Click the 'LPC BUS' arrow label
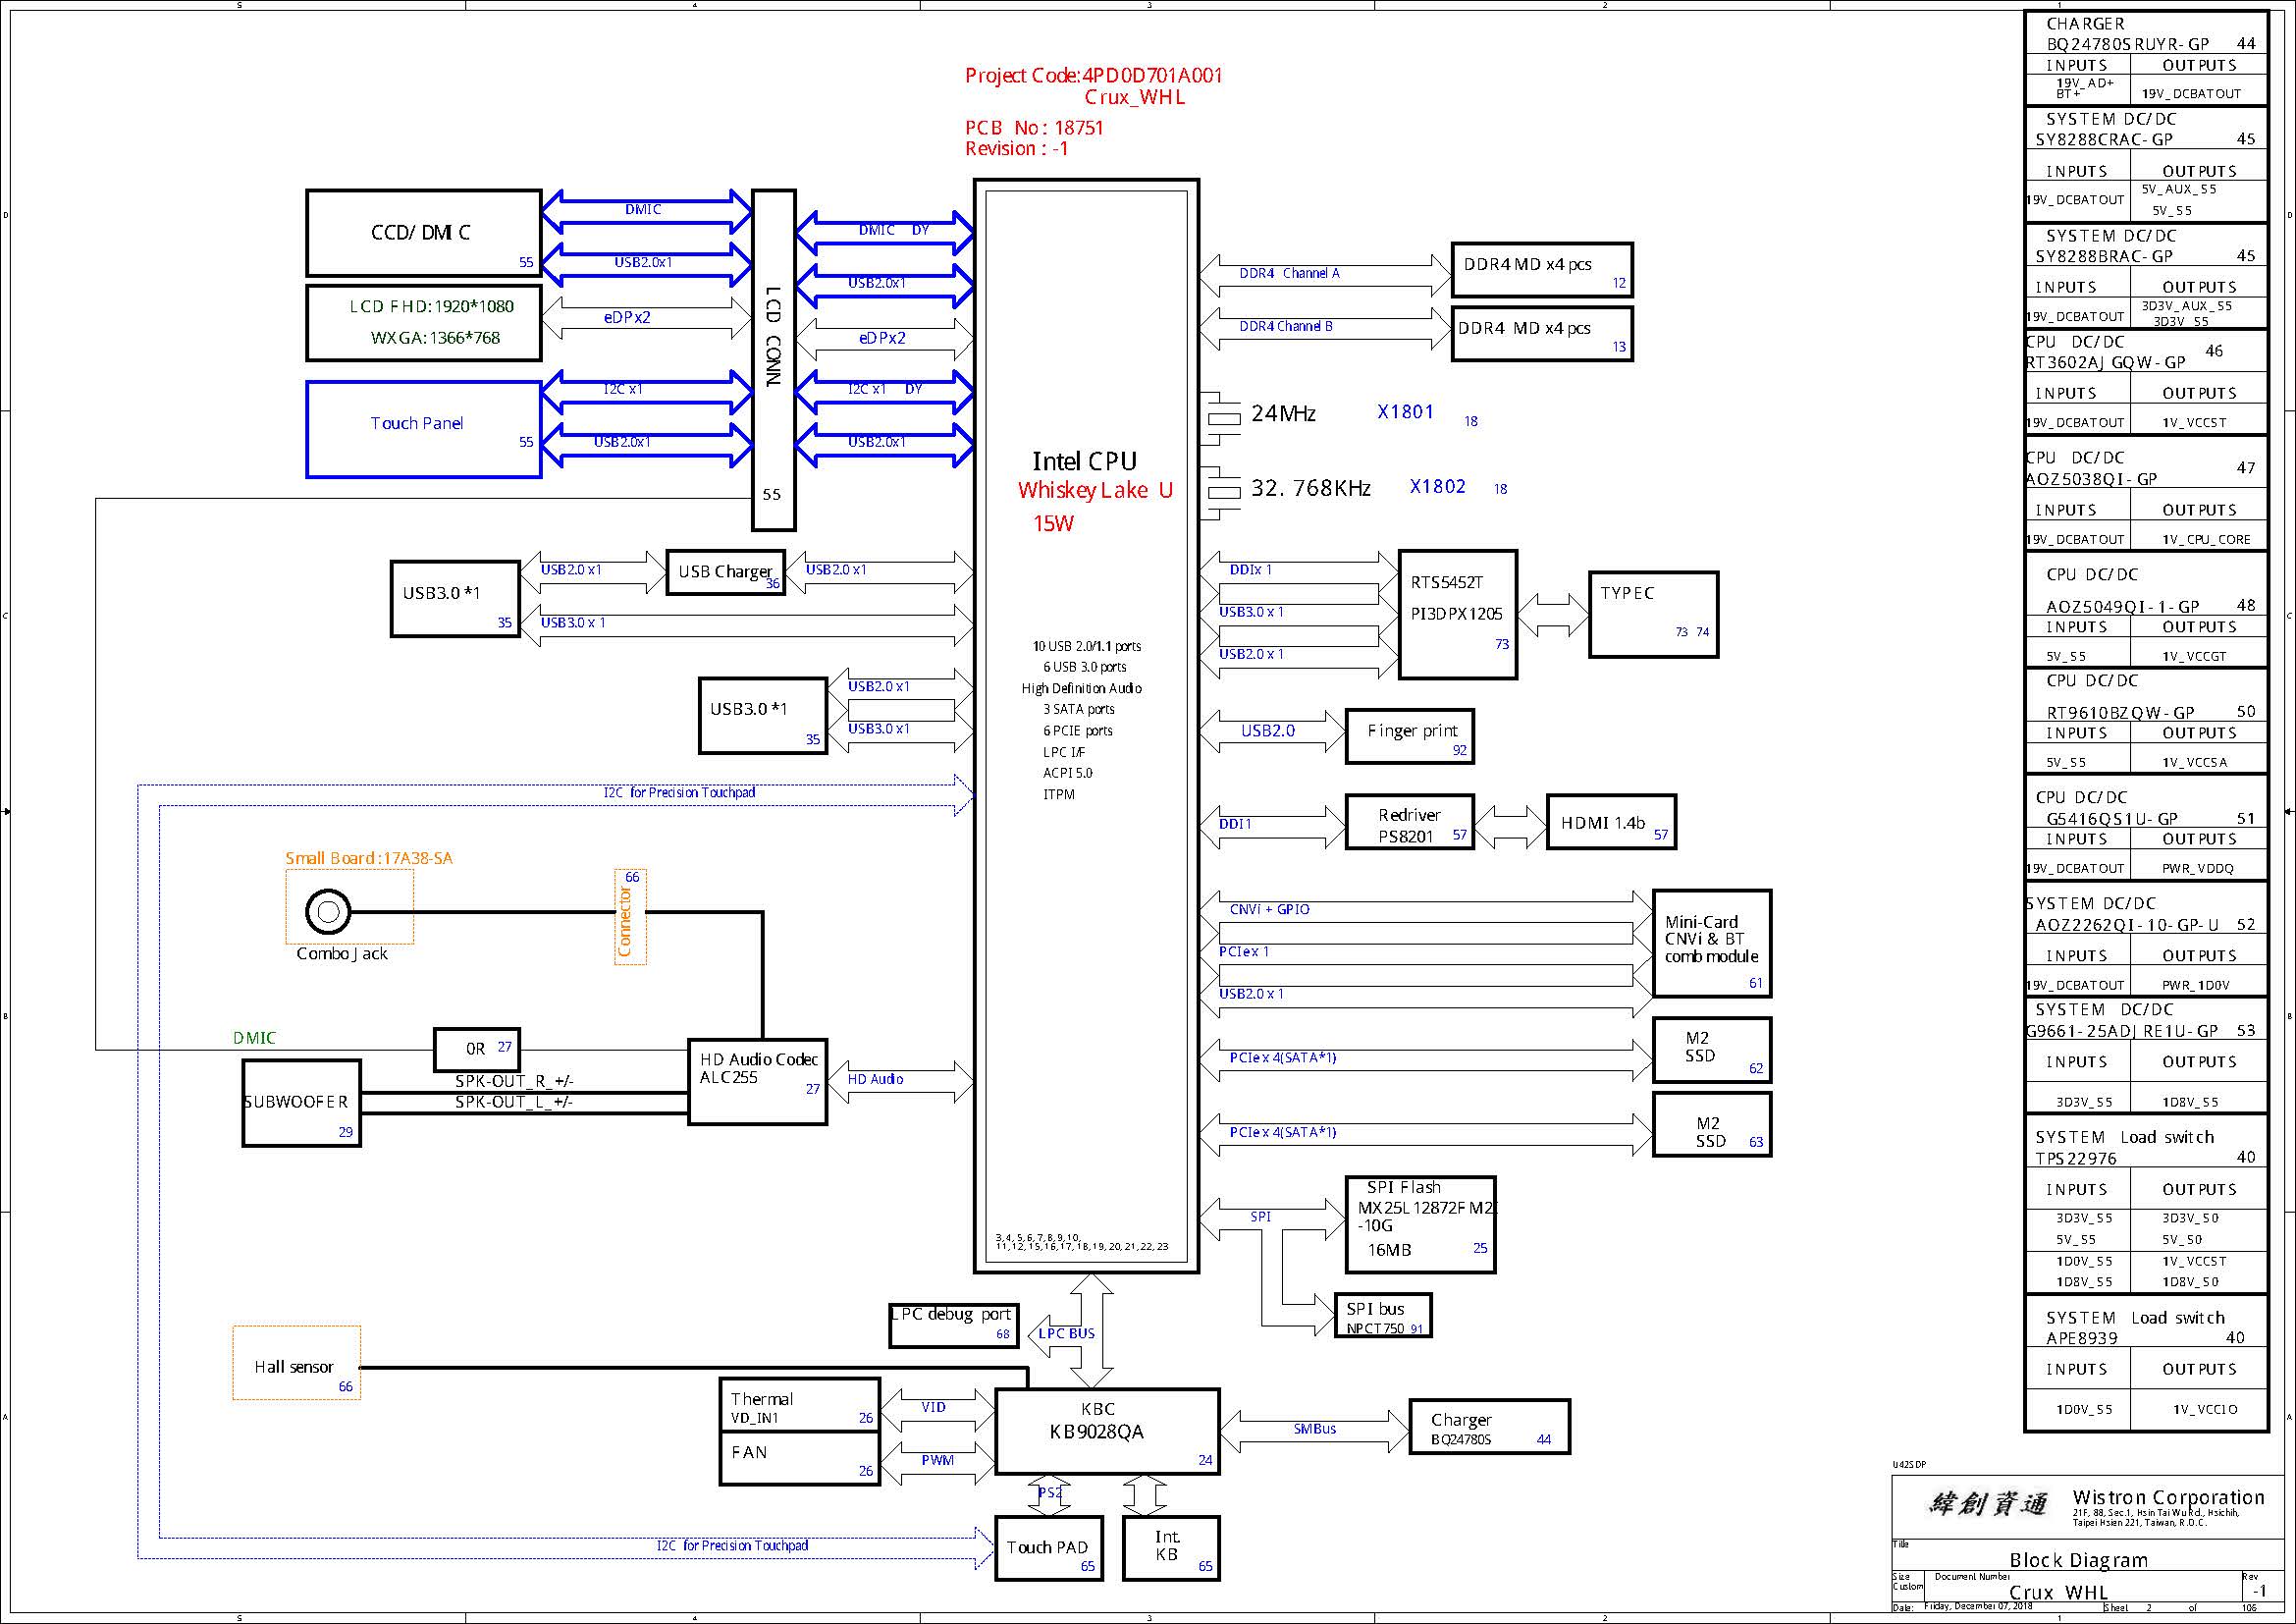2296x1624 pixels. click(x=1066, y=1333)
